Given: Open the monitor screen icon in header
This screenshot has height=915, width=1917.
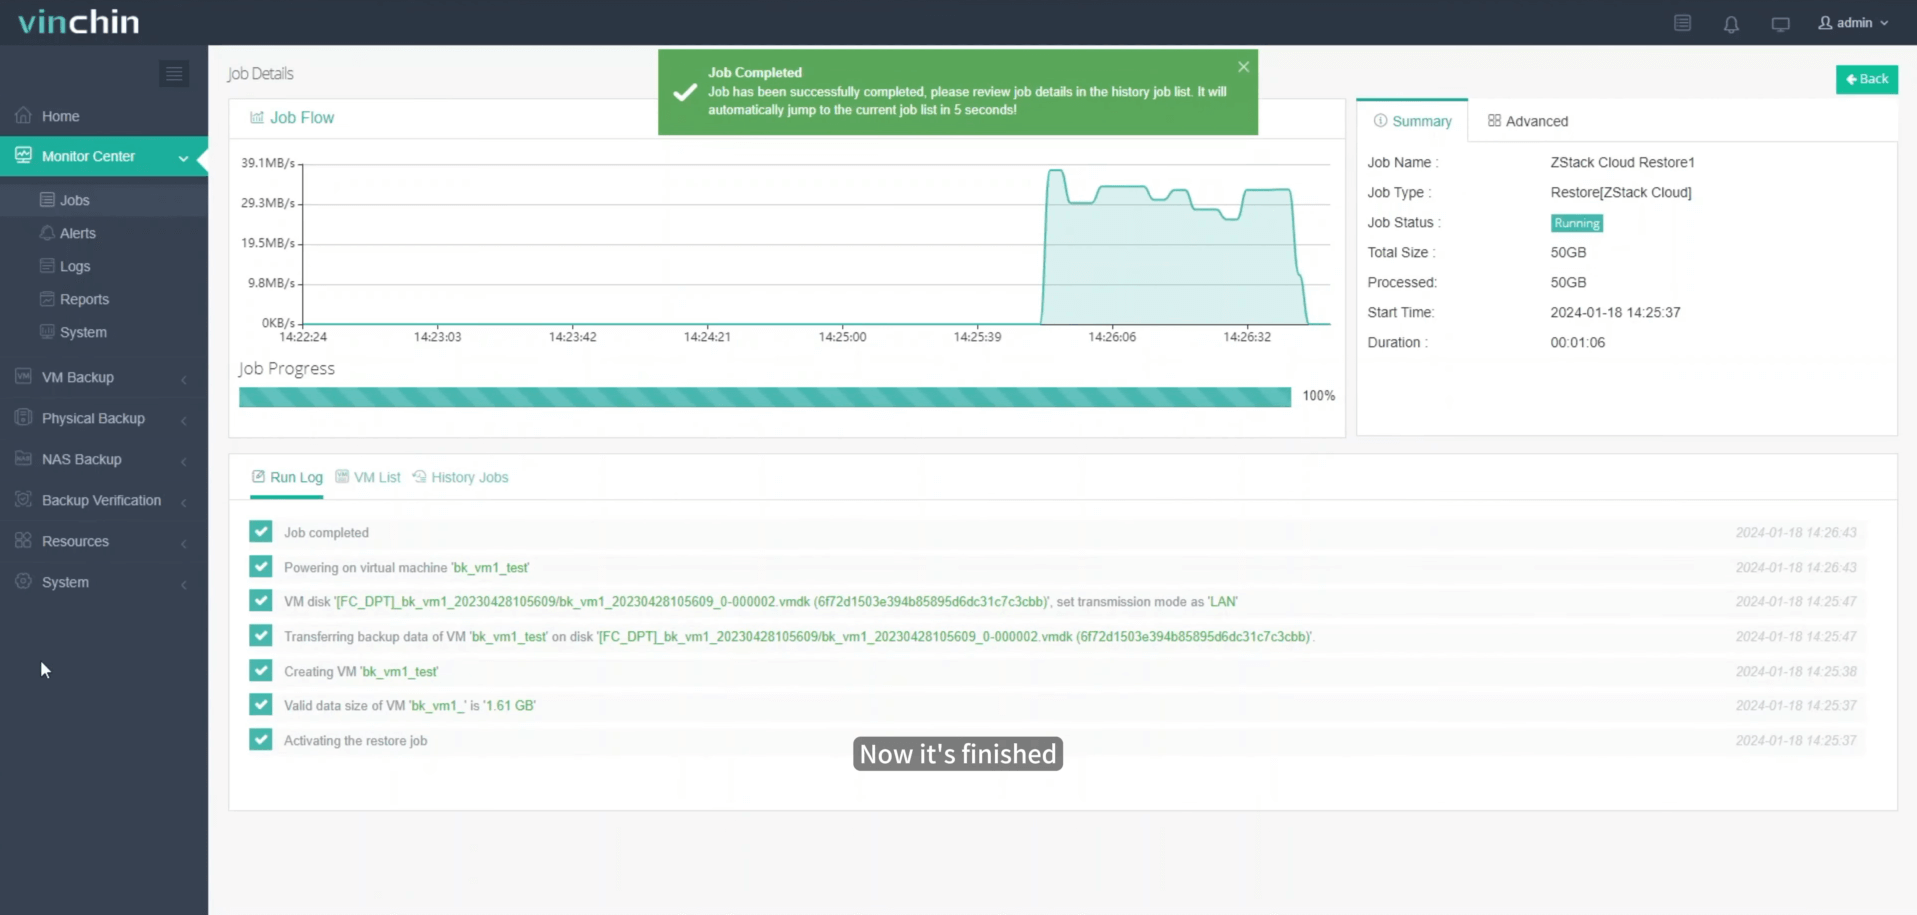Looking at the screenshot, I should click(1780, 23).
